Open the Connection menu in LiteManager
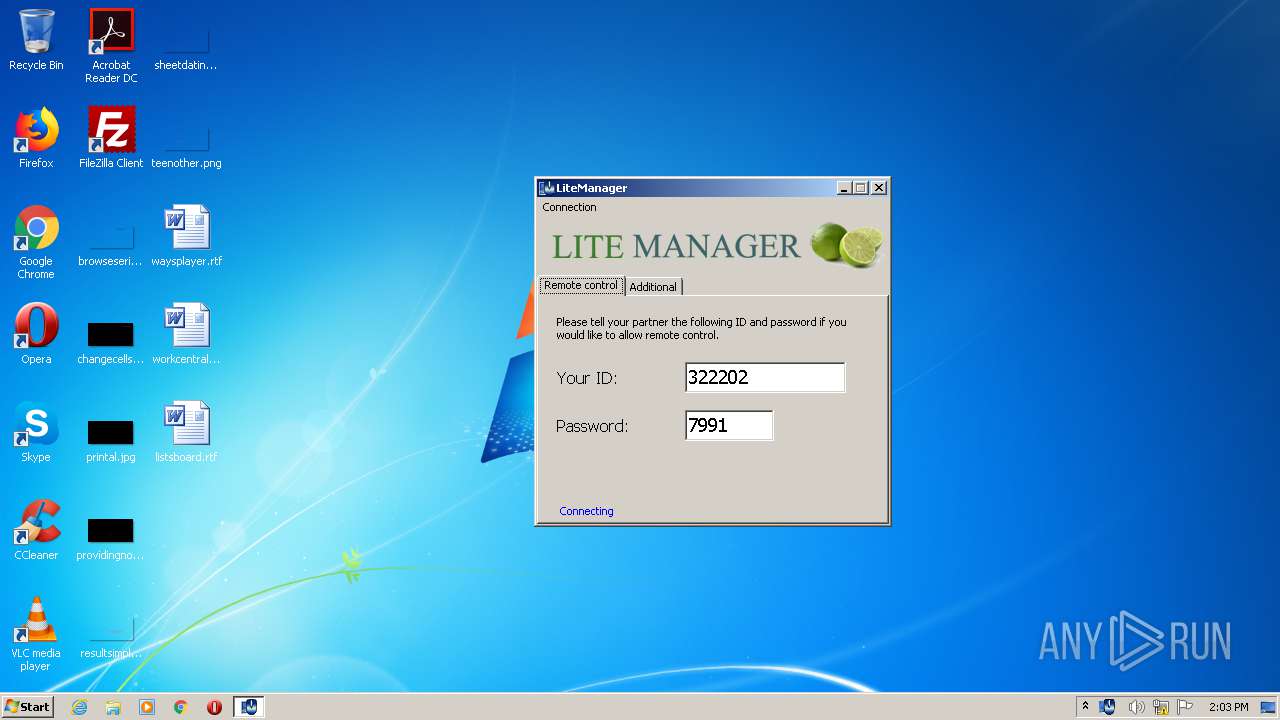This screenshot has height=720, width=1280. (x=569, y=207)
